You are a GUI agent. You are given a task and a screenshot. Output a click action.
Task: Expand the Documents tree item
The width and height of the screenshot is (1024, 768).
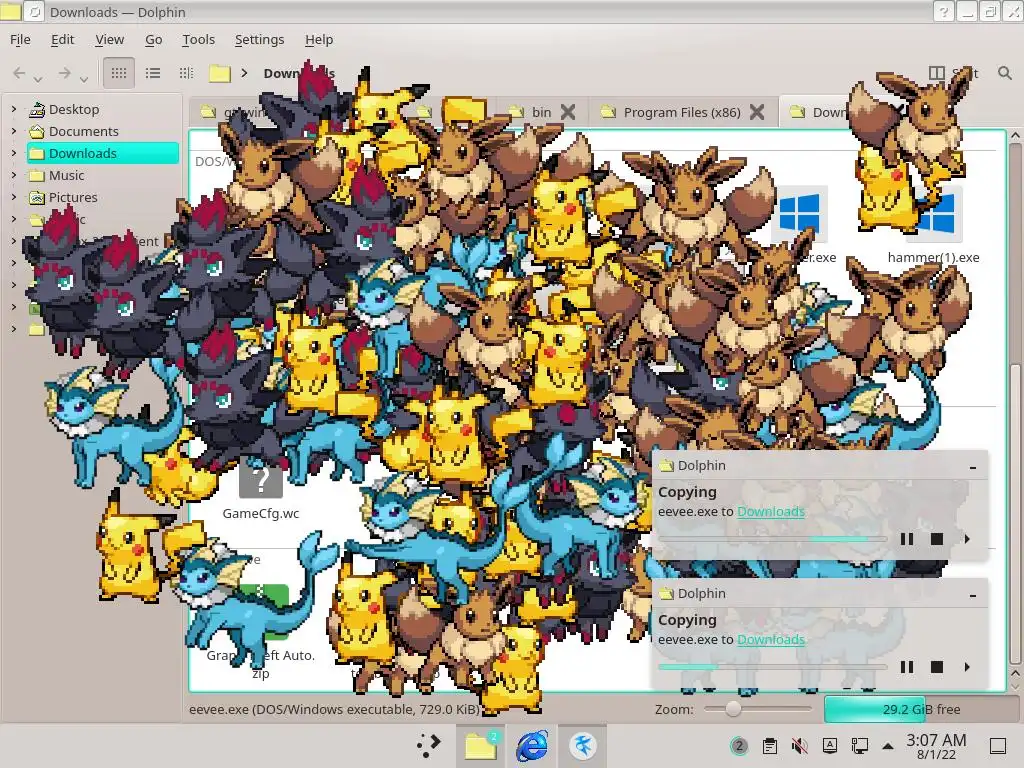tap(14, 131)
